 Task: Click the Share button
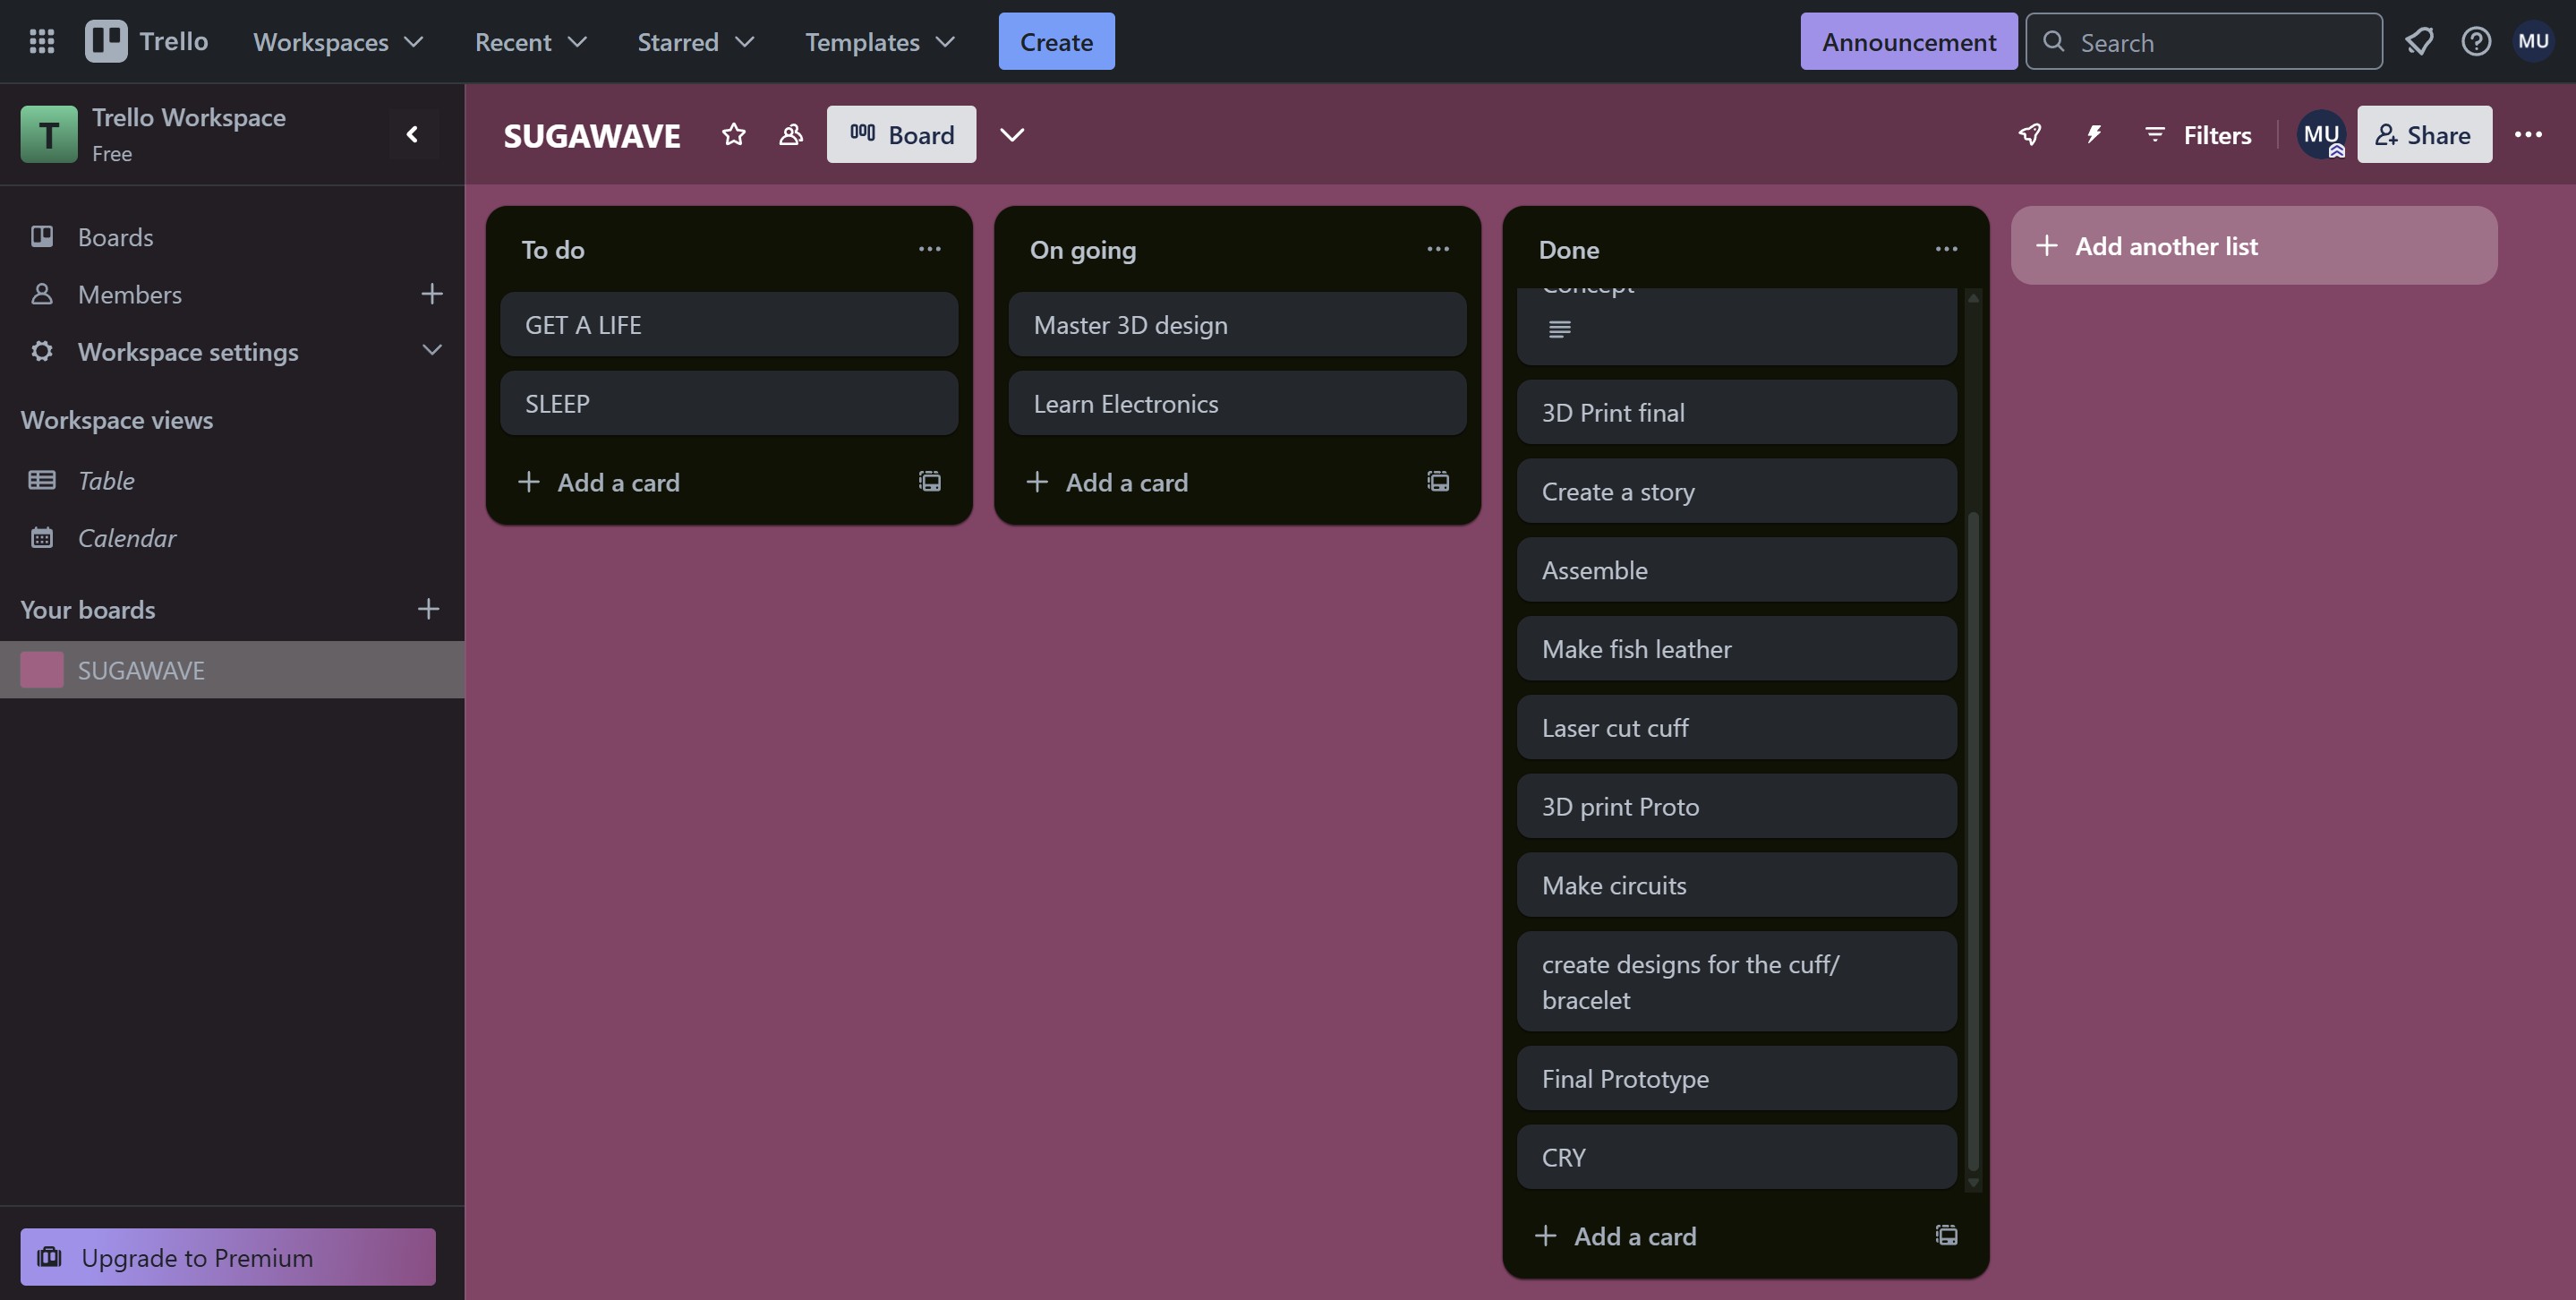(2424, 134)
